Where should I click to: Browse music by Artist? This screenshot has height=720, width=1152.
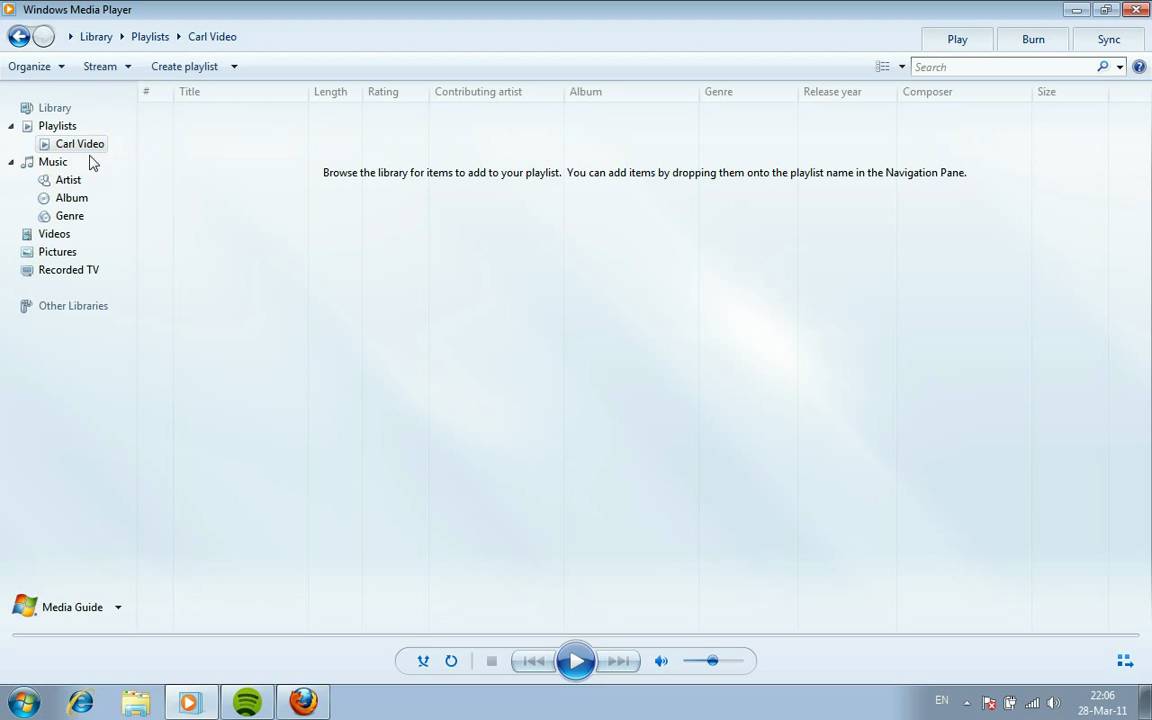tap(68, 180)
